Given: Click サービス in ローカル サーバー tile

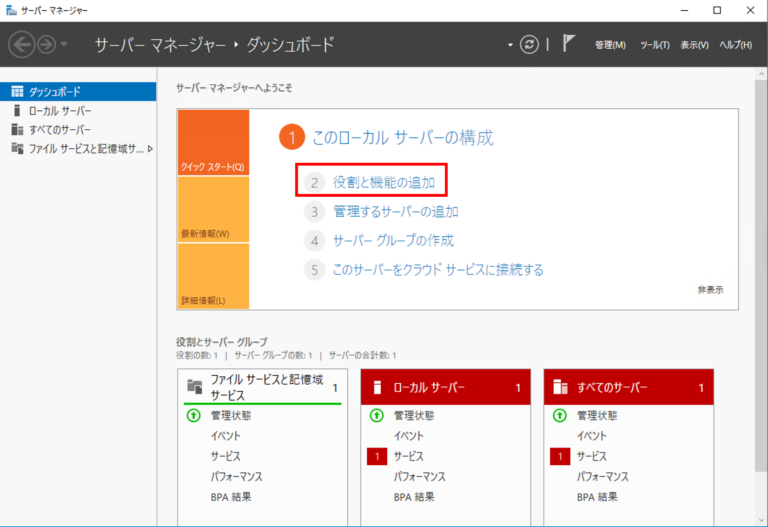Looking at the screenshot, I should (408, 456).
